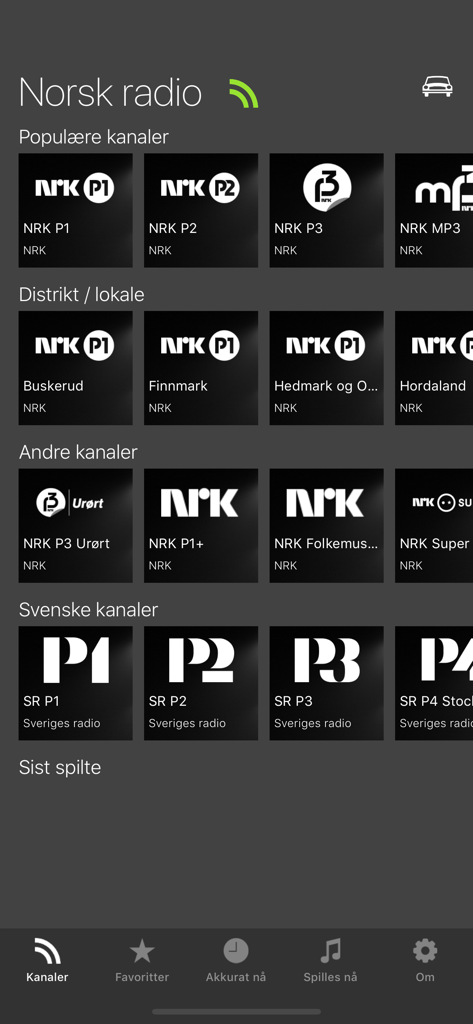
Task: Open the NRK MP3 channel tile
Action: coord(434,210)
